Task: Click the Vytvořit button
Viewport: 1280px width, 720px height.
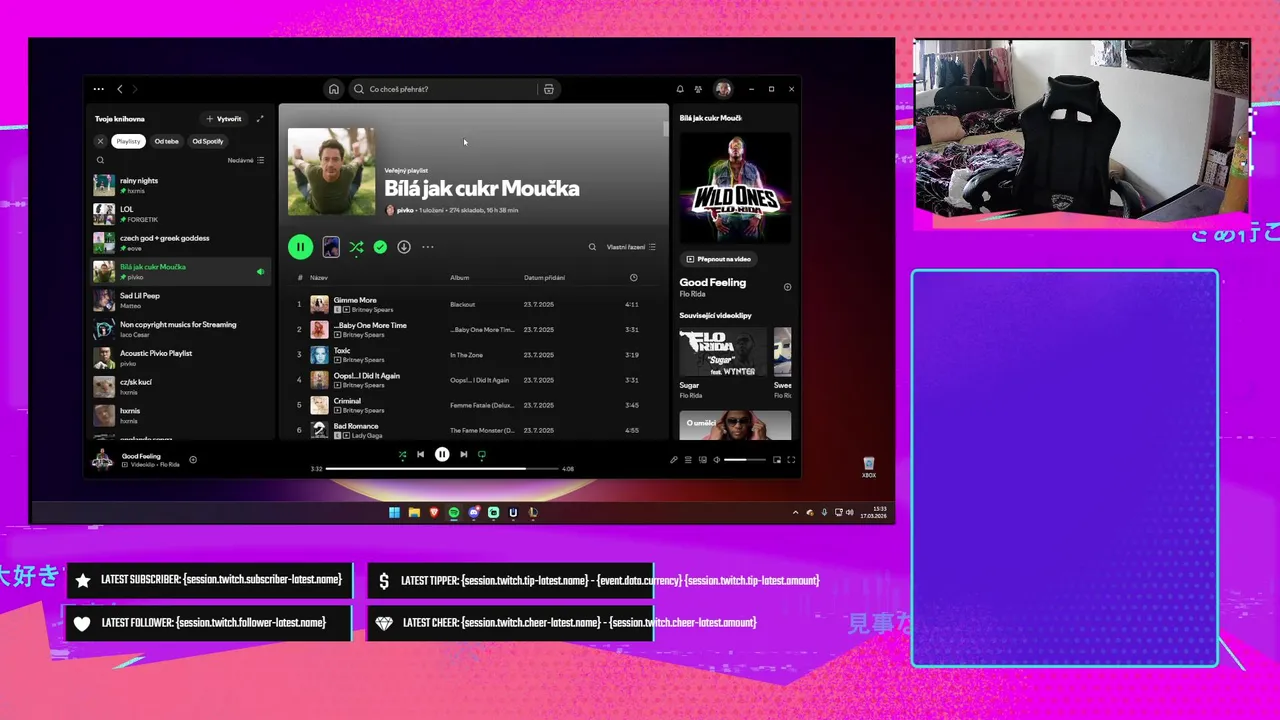Action: [224, 118]
